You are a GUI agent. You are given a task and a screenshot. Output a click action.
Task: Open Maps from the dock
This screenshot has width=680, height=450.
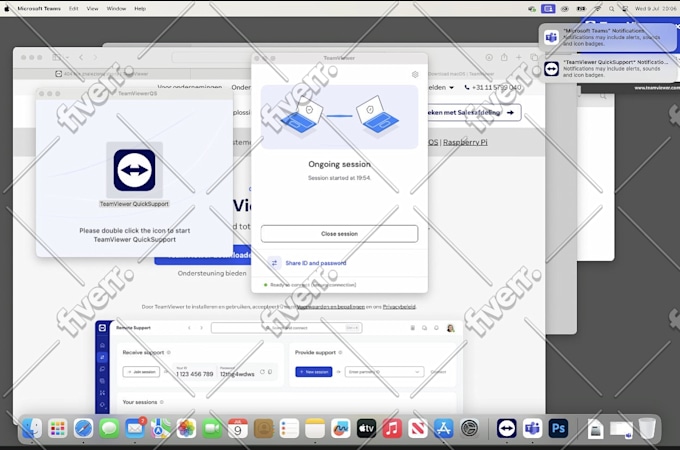click(160, 429)
